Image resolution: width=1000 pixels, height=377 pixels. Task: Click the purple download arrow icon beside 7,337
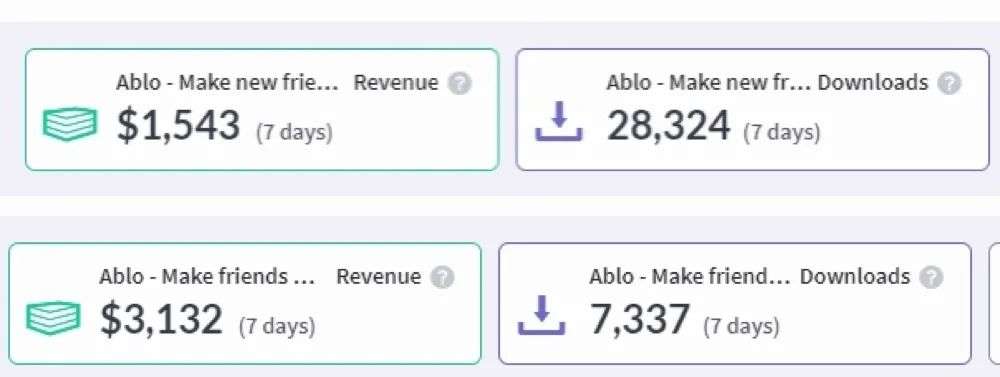(x=541, y=315)
